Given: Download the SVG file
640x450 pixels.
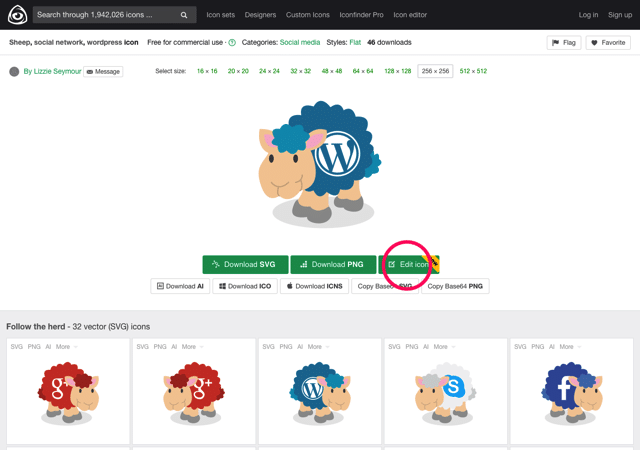Looking at the screenshot, I should point(245,265).
